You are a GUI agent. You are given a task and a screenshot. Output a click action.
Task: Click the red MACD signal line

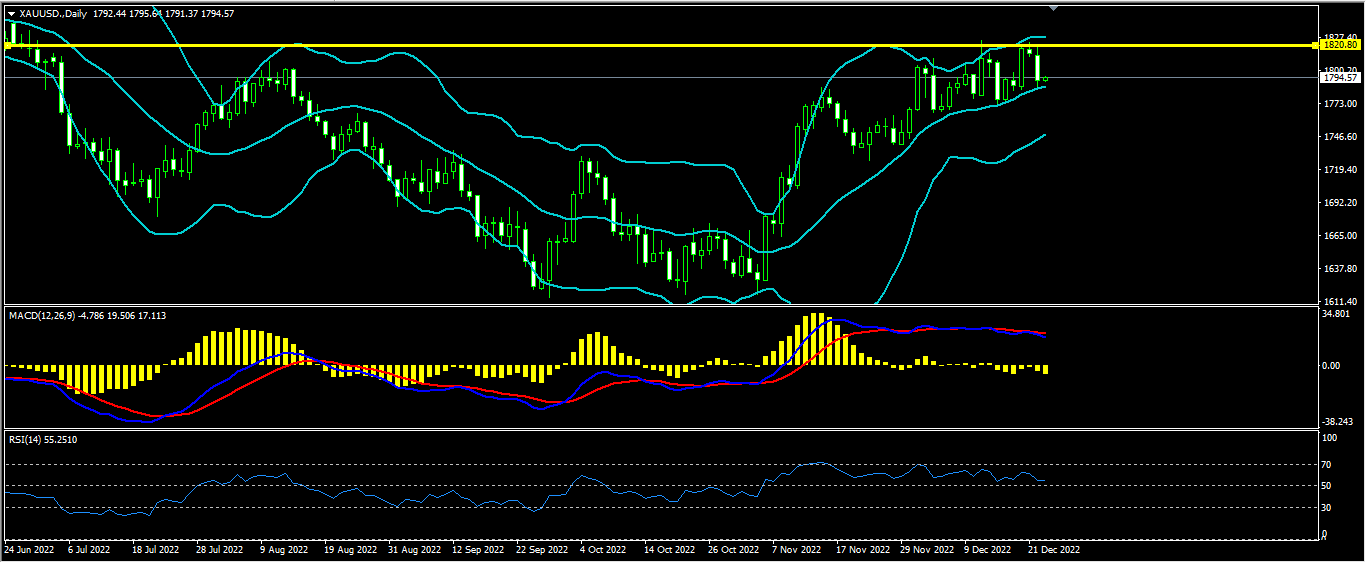point(300,365)
